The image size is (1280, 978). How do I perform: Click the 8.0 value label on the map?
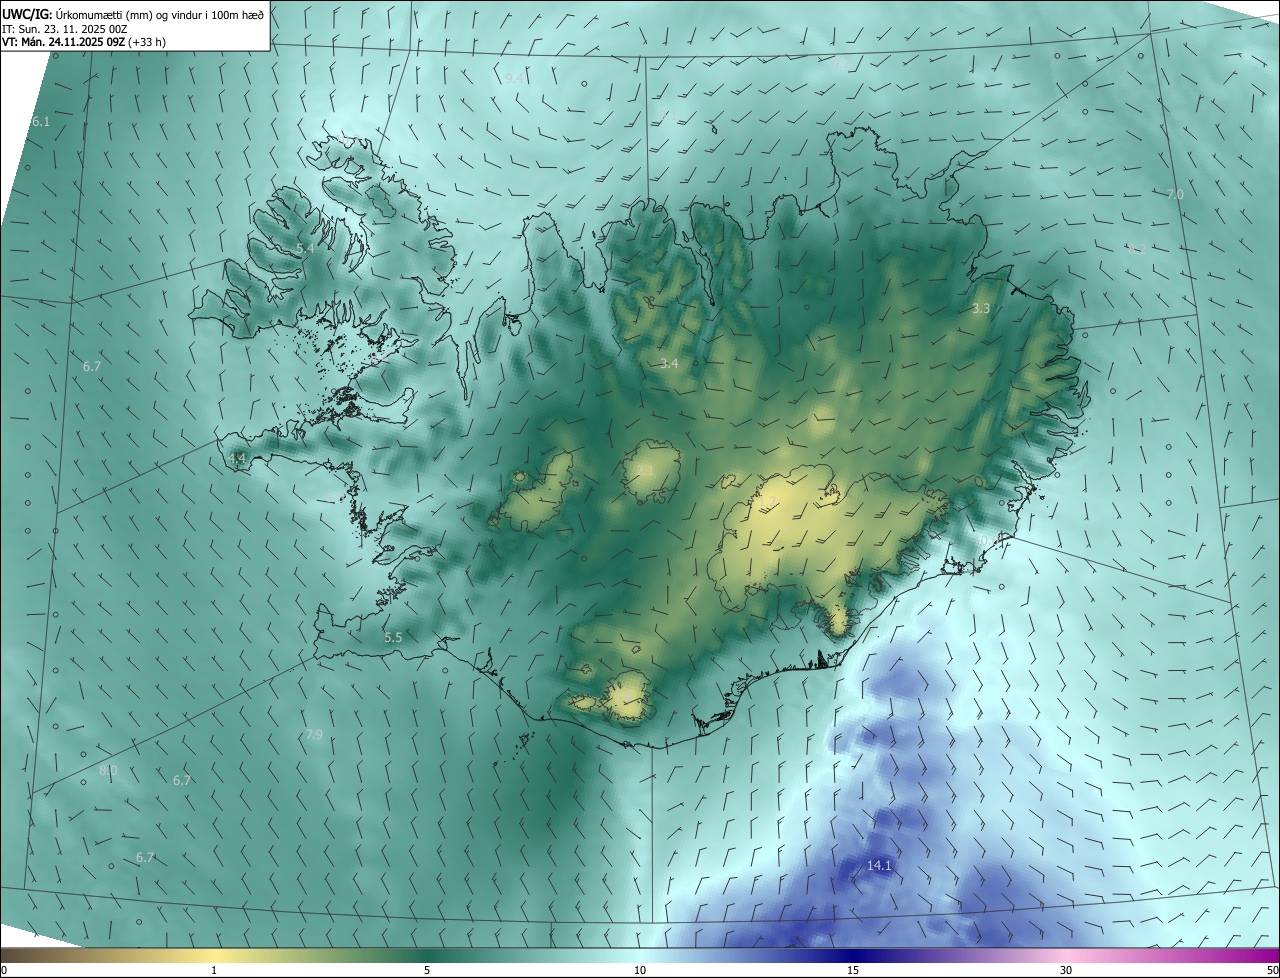point(108,771)
